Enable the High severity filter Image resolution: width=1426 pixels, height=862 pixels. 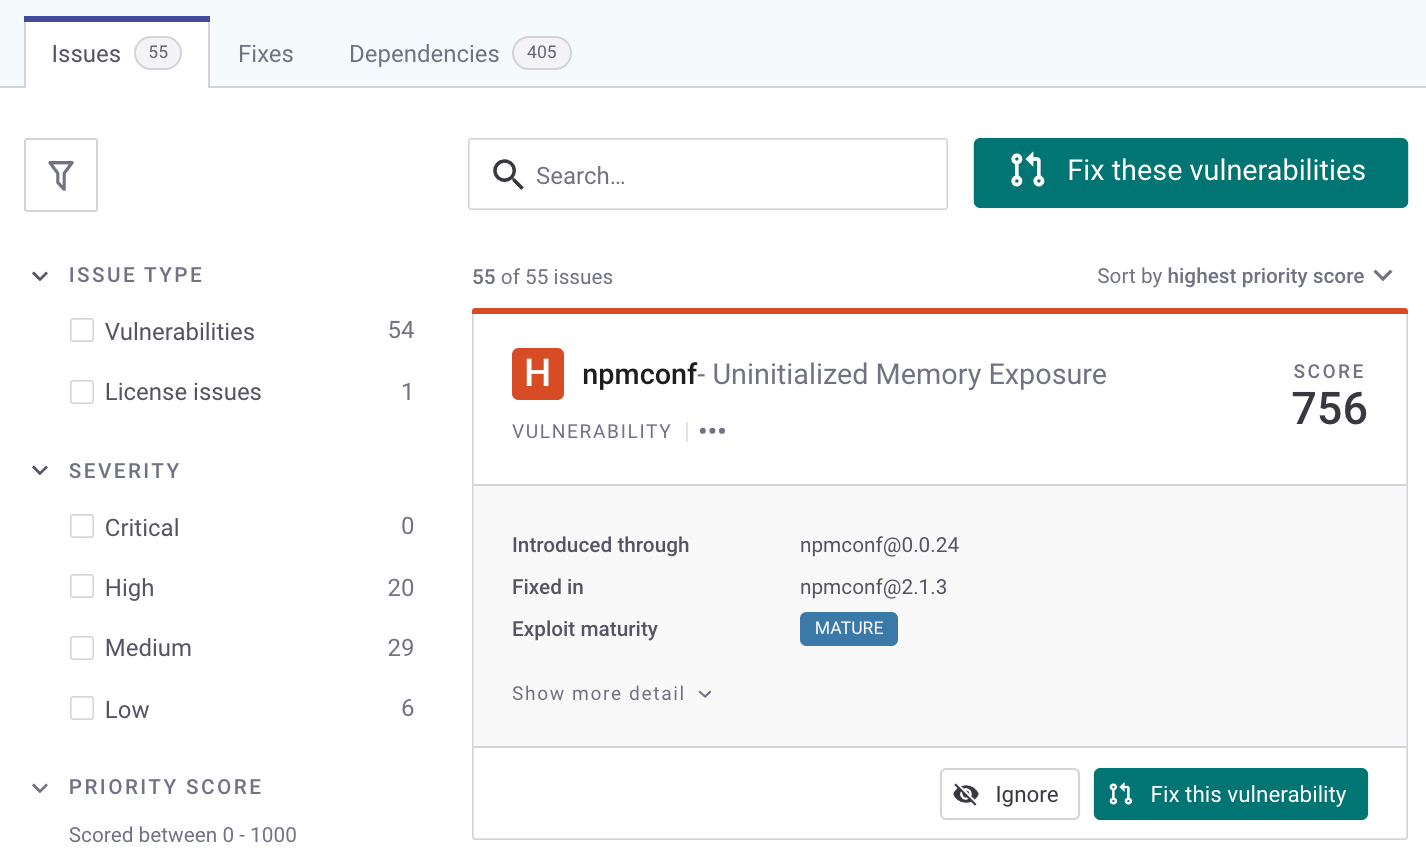(81, 587)
